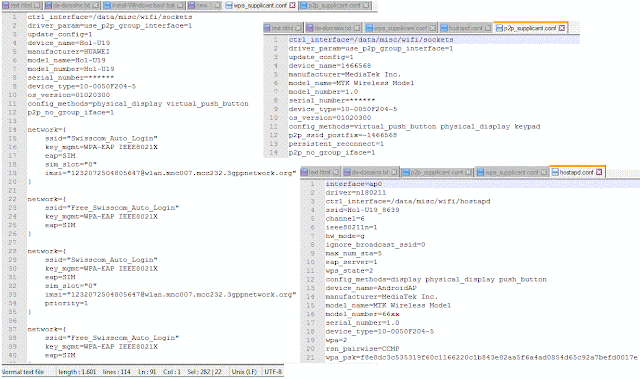This screenshot has width=640, height=379.
Task: Switch to wpa_supplicant.conf tab in bottom-right editor
Action: 511,172
